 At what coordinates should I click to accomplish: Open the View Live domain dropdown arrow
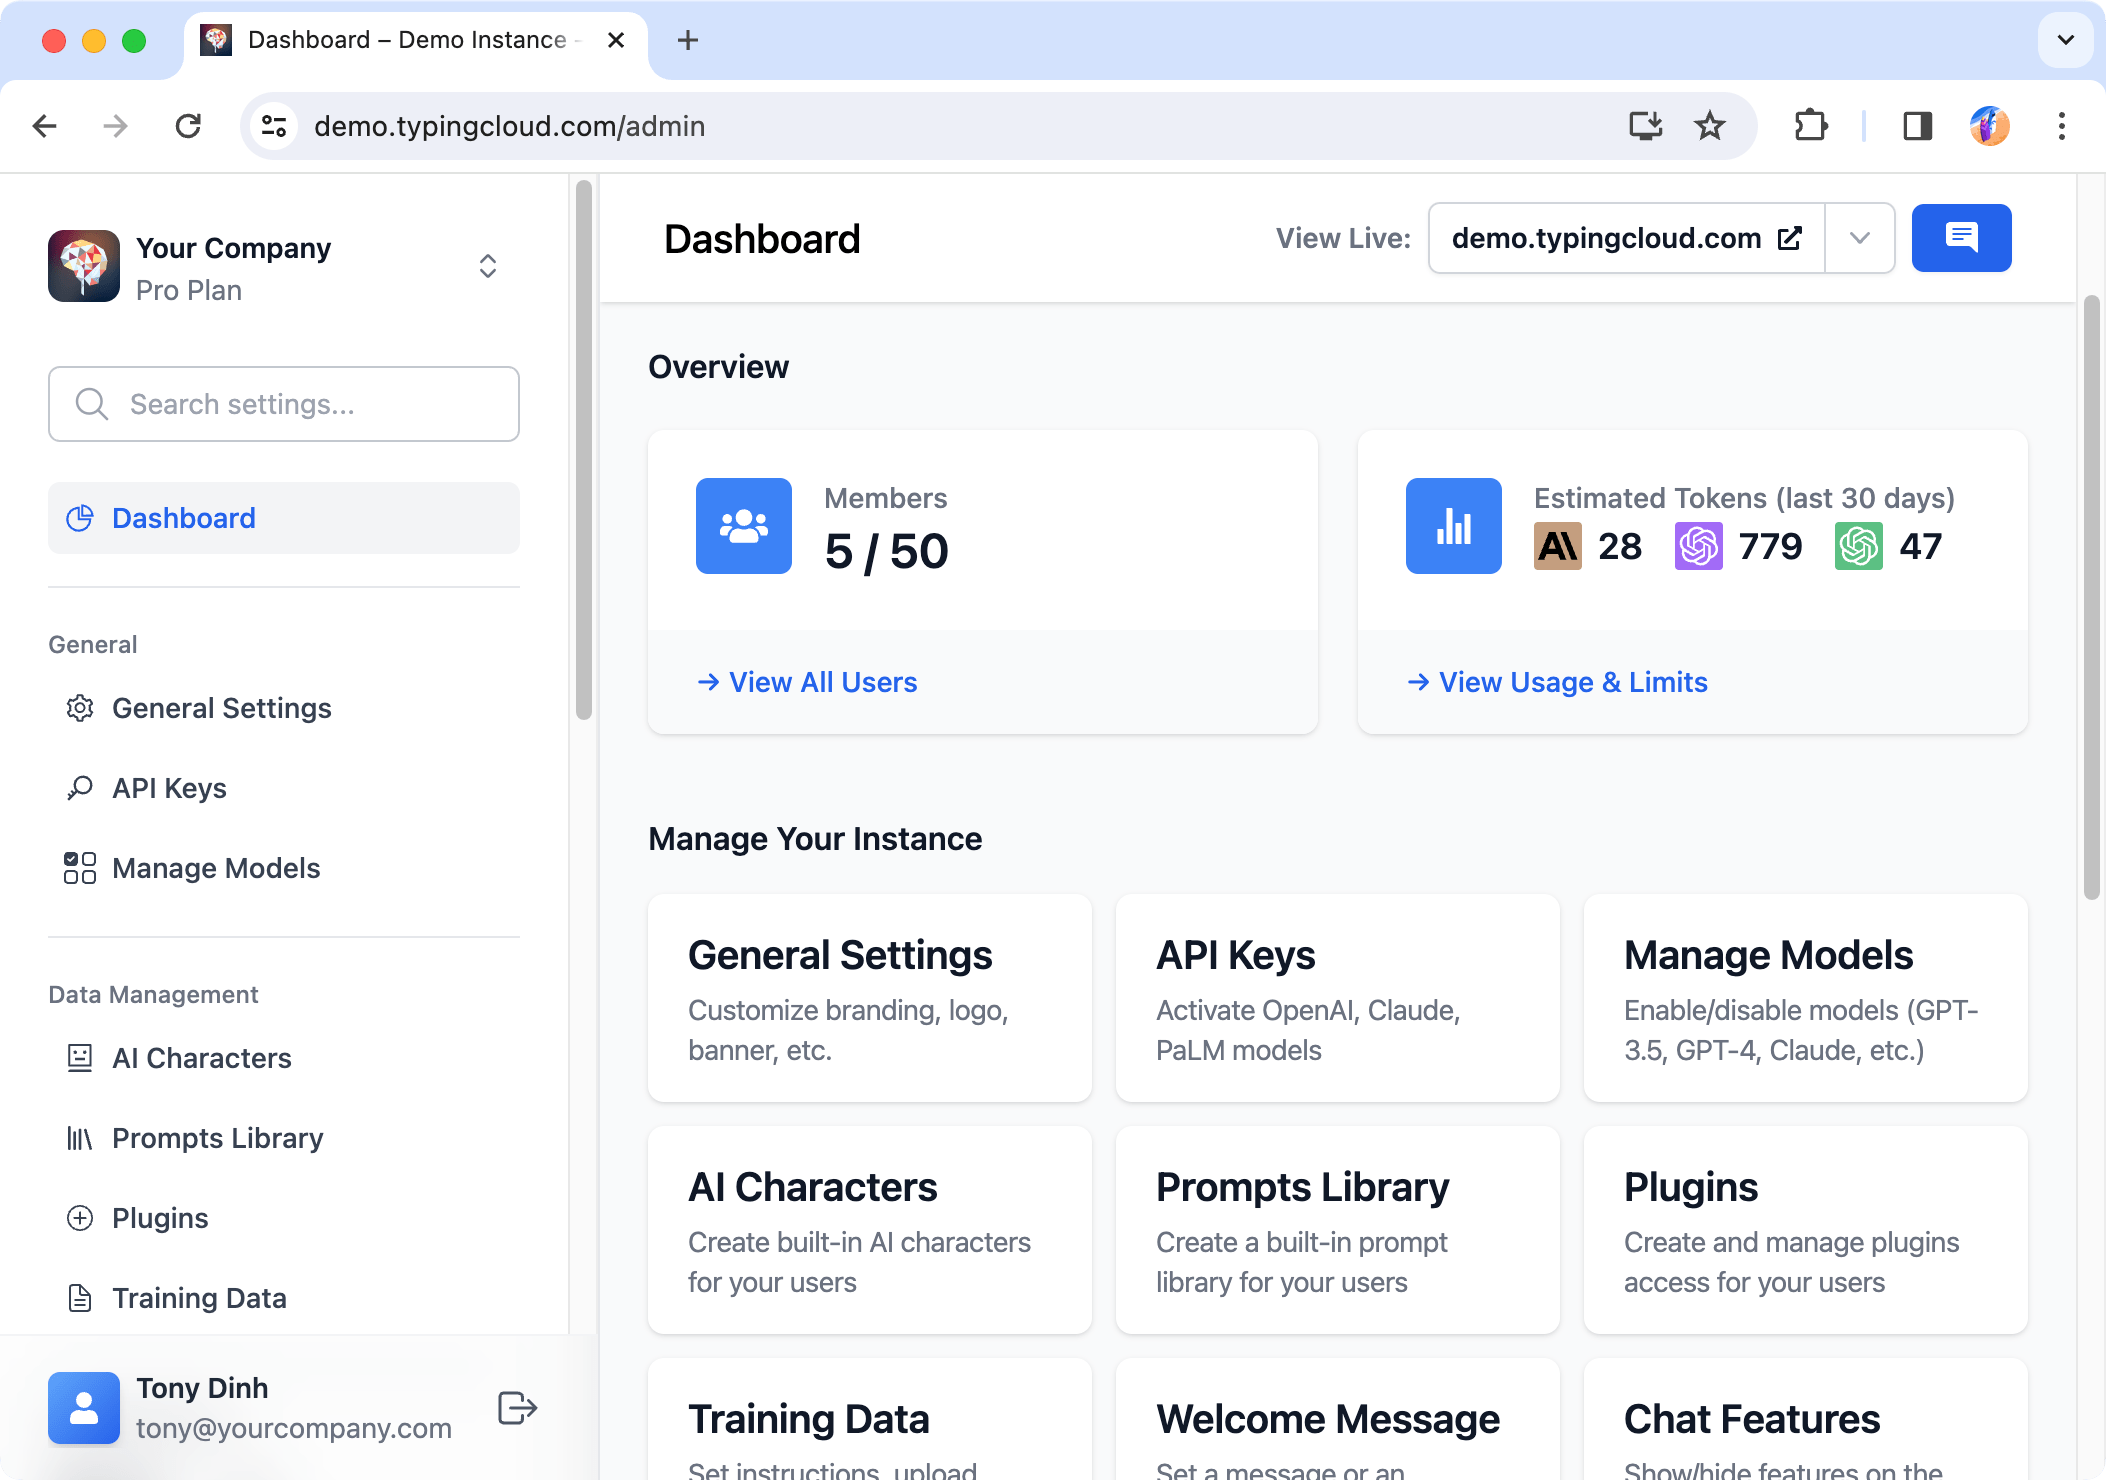(x=1859, y=238)
